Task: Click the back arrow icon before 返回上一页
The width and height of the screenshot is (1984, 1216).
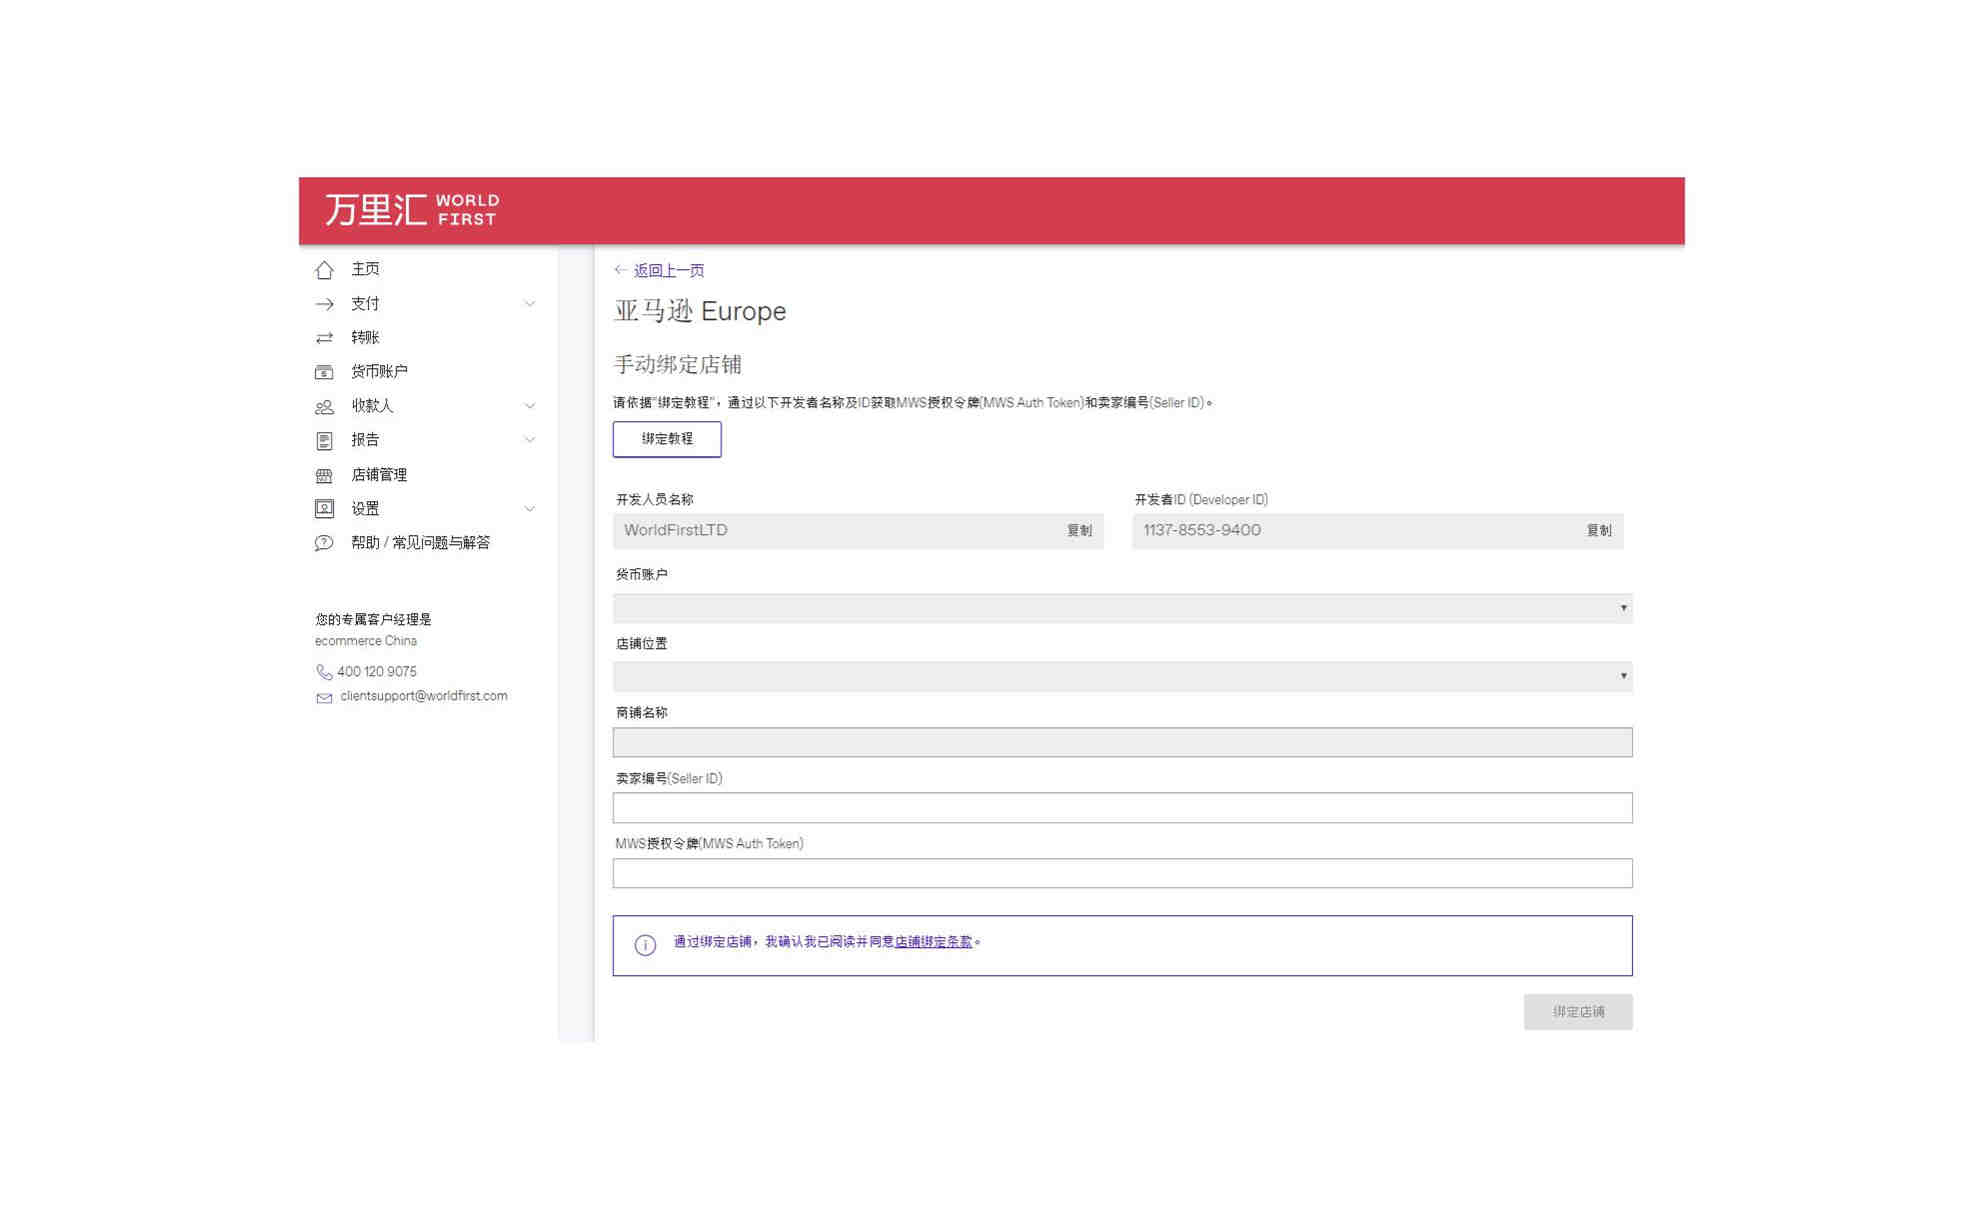Action: tap(621, 270)
